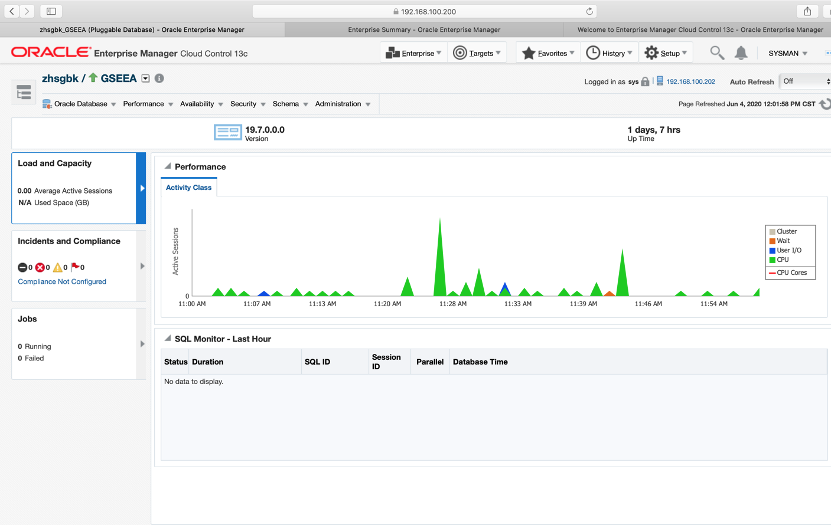Open the GSEEA target dropdown arrow
The height and width of the screenshot is (526, 832).
[x=145, y=79]
